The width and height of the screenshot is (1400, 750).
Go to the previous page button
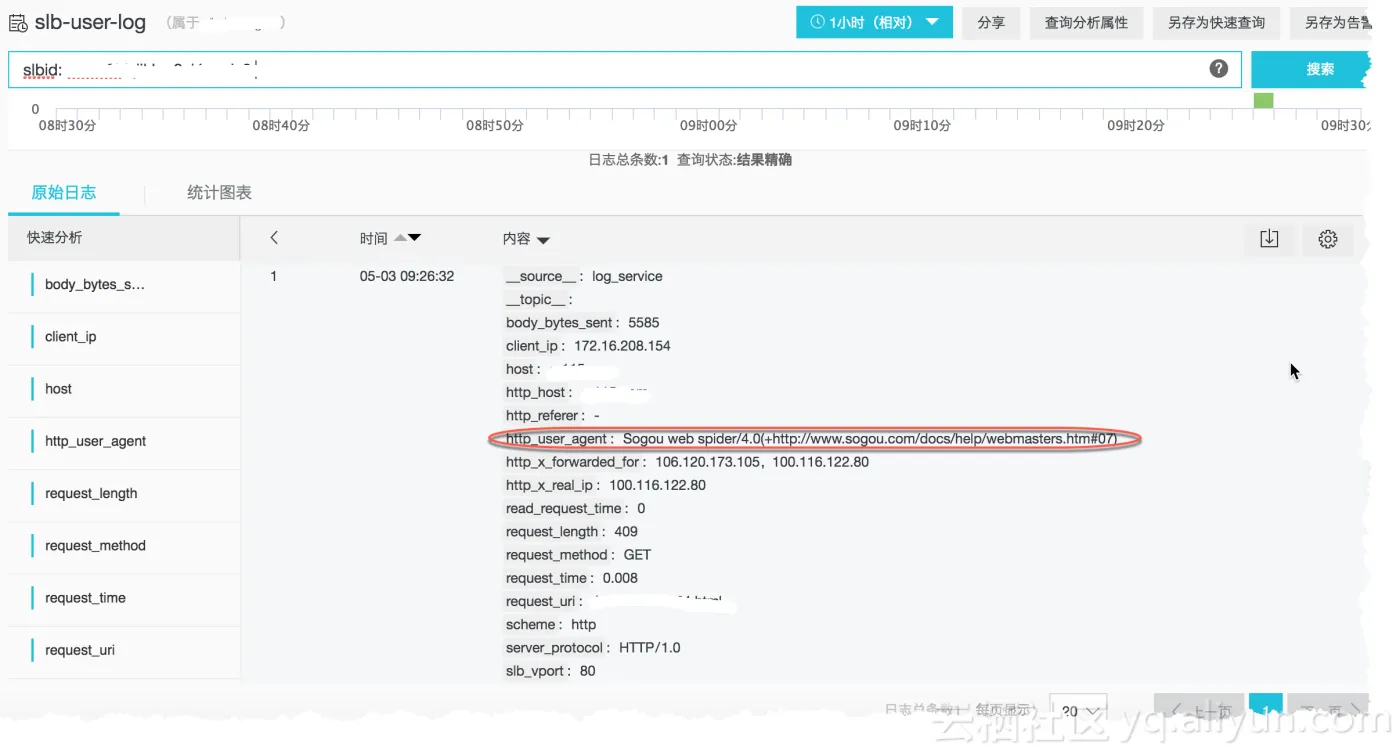point(1199,710)
